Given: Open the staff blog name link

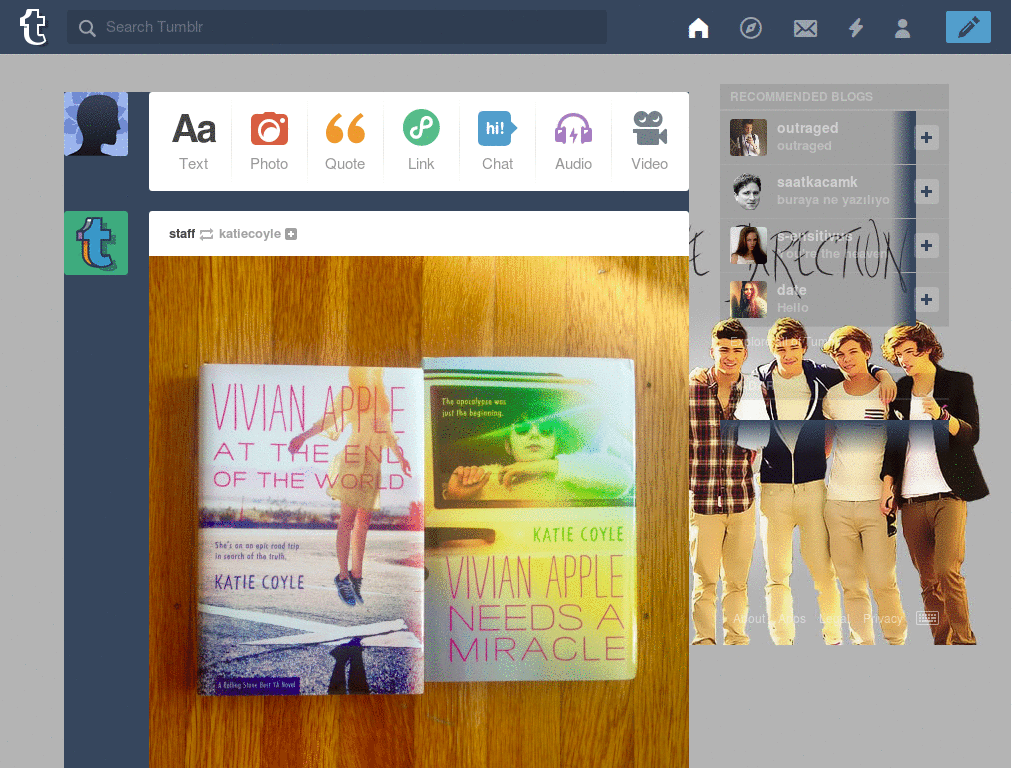Looking at the screenshot, I should point(182,234).
